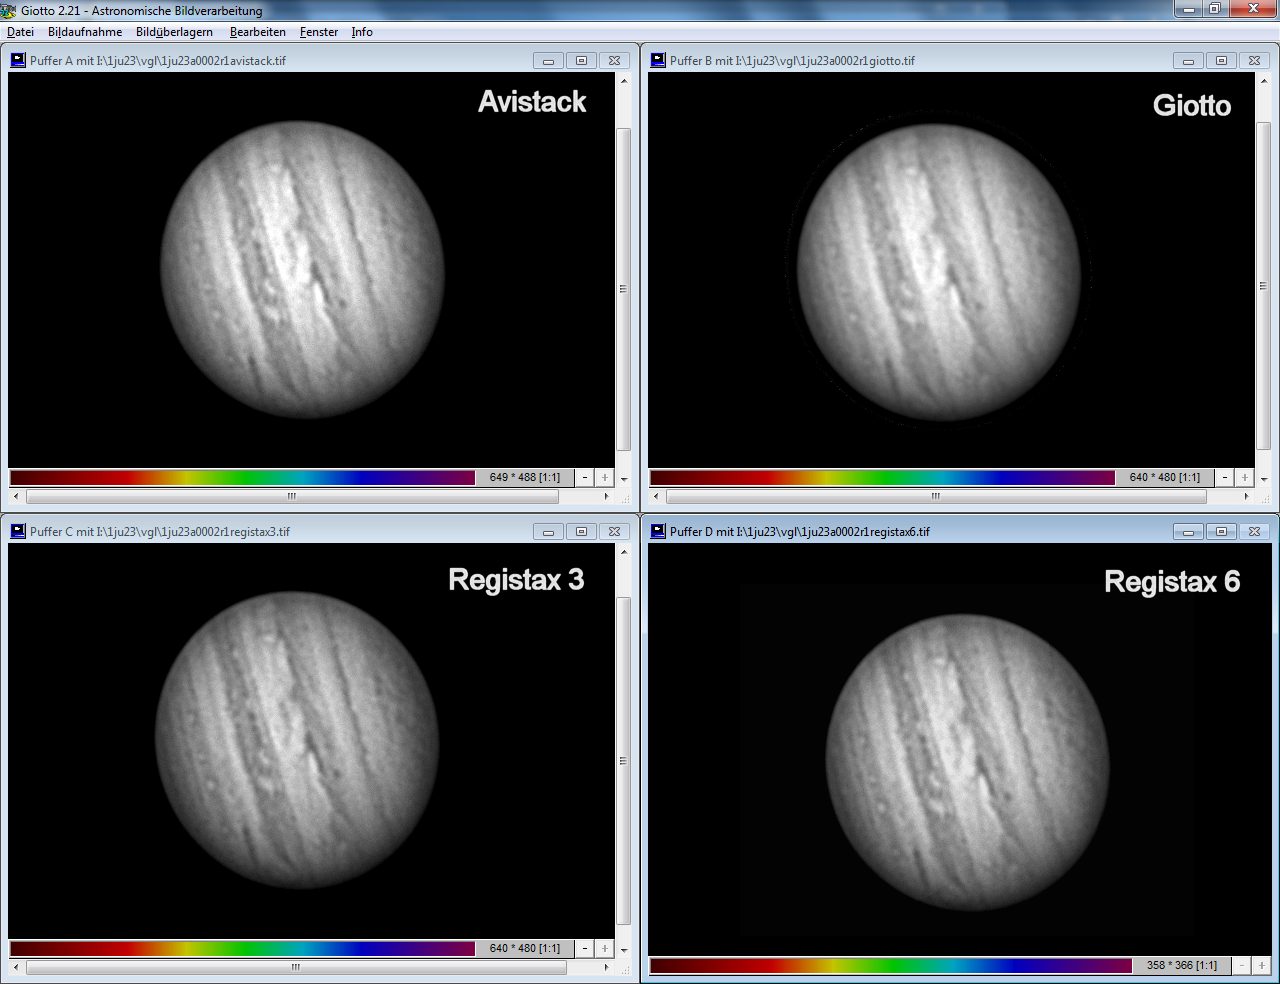1280x984 pixels.
Task: Click Puffer A vertical scrollbar thumb
Action: [x=624, y=289]
